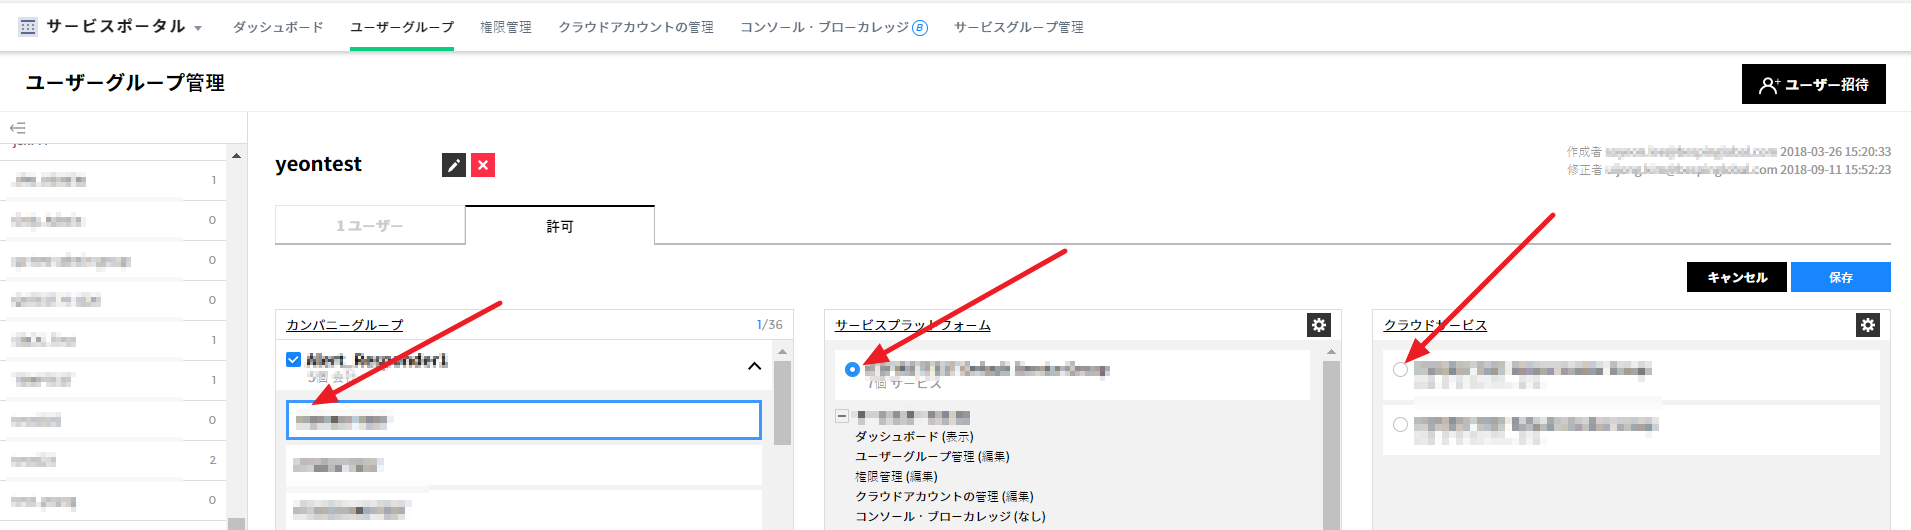Click the 保存 button
1911x530 pixels.
tap(1840, 277)
